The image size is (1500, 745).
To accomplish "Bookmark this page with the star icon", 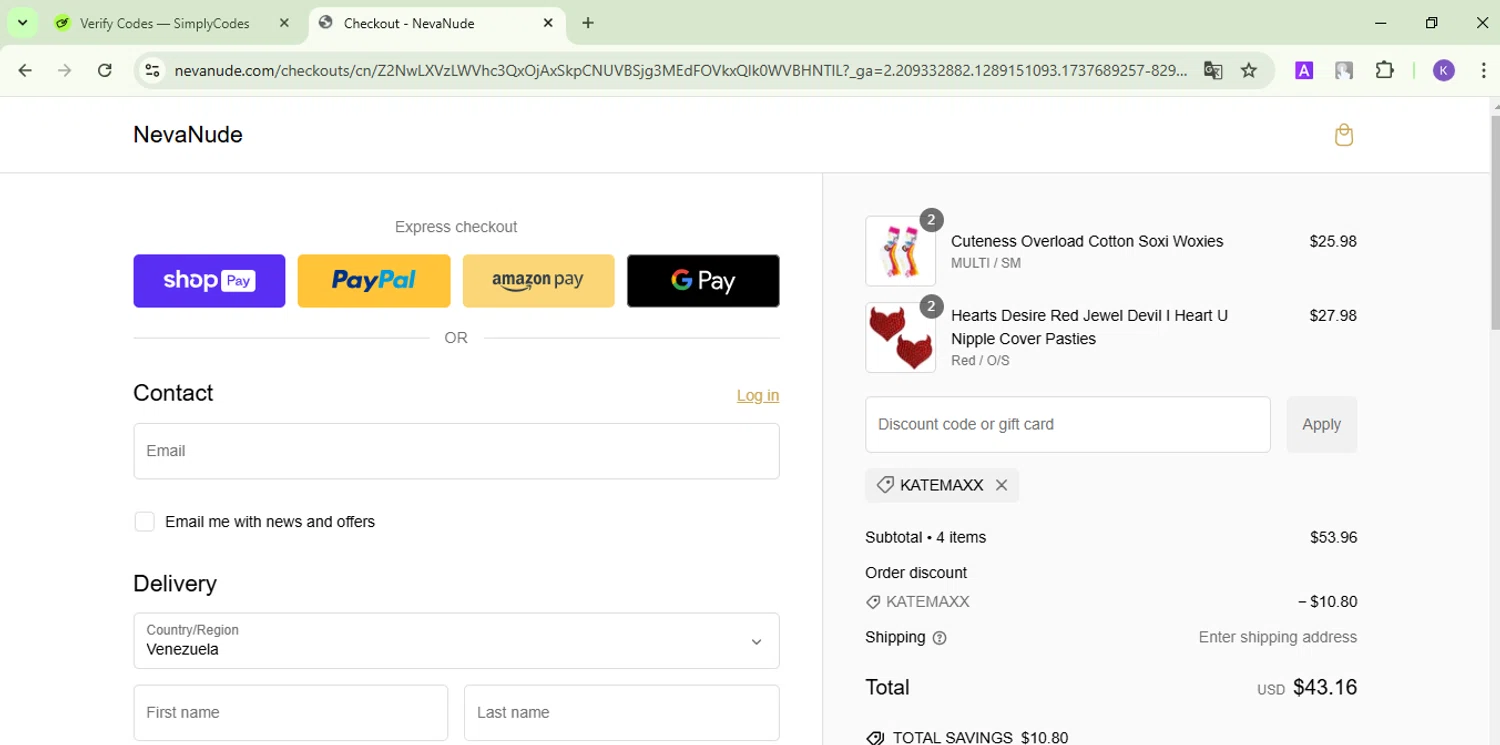I will pyautogui.click(x=1248, y=70).
